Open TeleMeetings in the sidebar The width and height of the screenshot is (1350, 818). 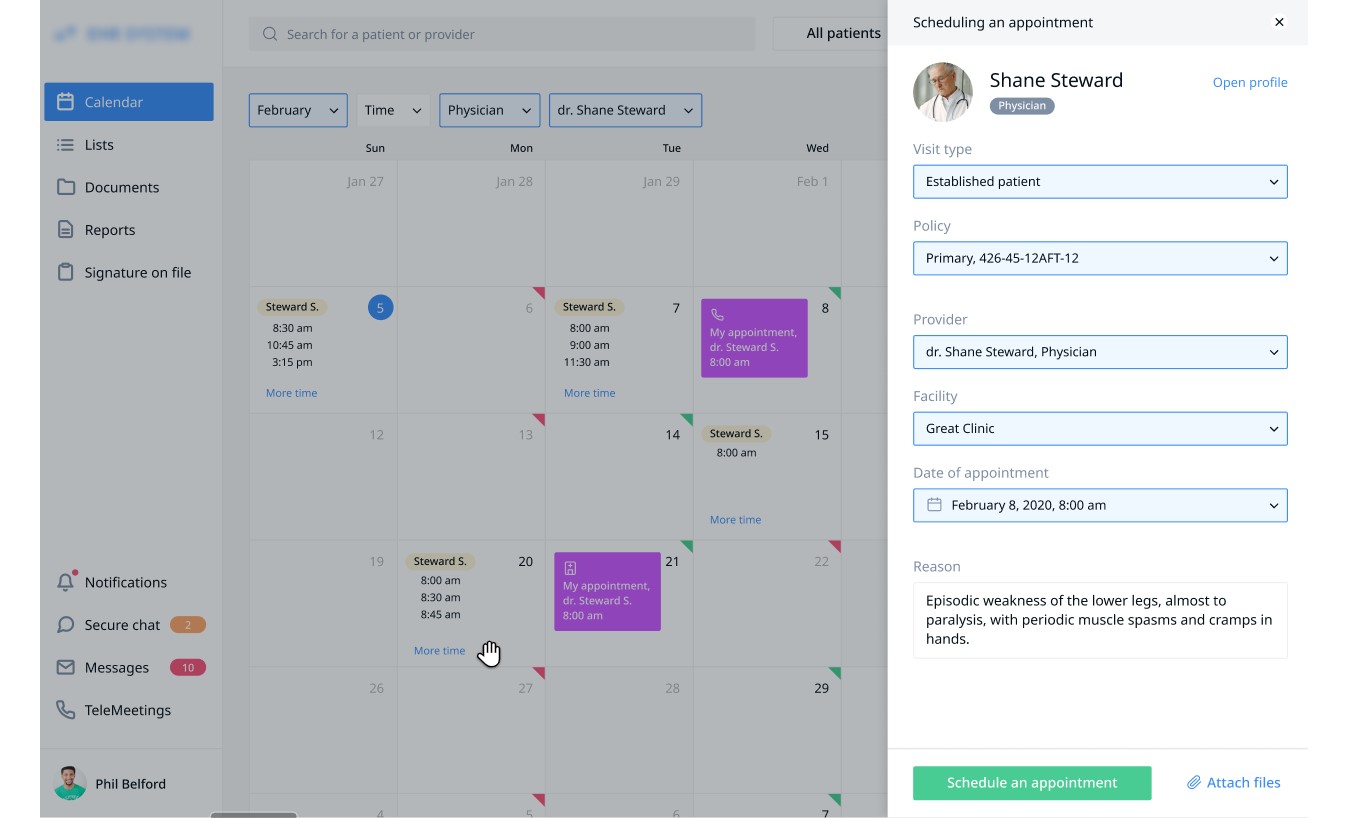[129, 710]
